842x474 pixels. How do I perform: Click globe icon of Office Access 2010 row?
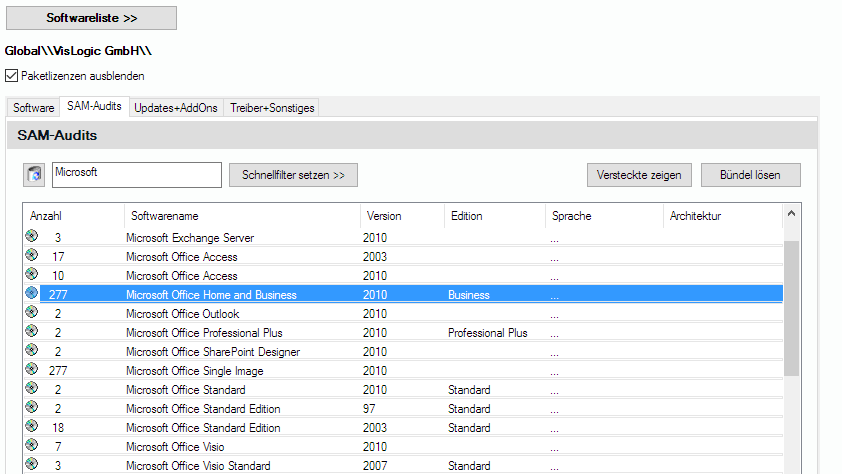(32, 274)
